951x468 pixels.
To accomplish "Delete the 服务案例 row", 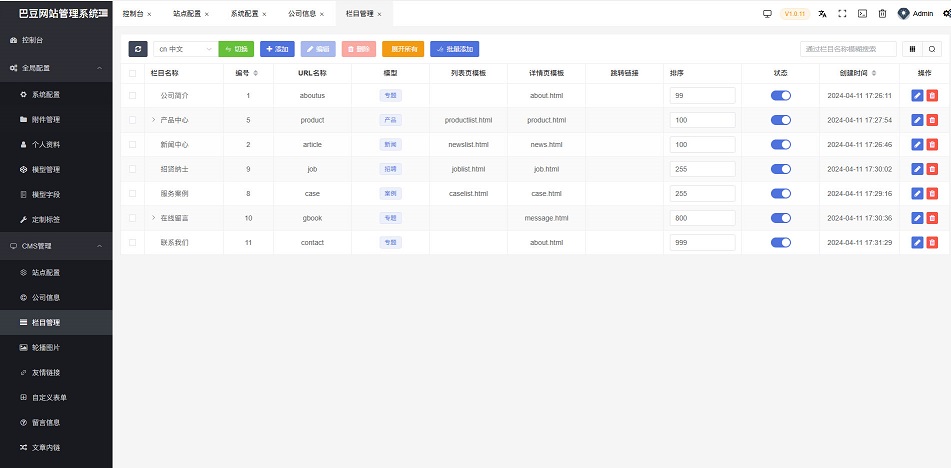I will point(932,193).
